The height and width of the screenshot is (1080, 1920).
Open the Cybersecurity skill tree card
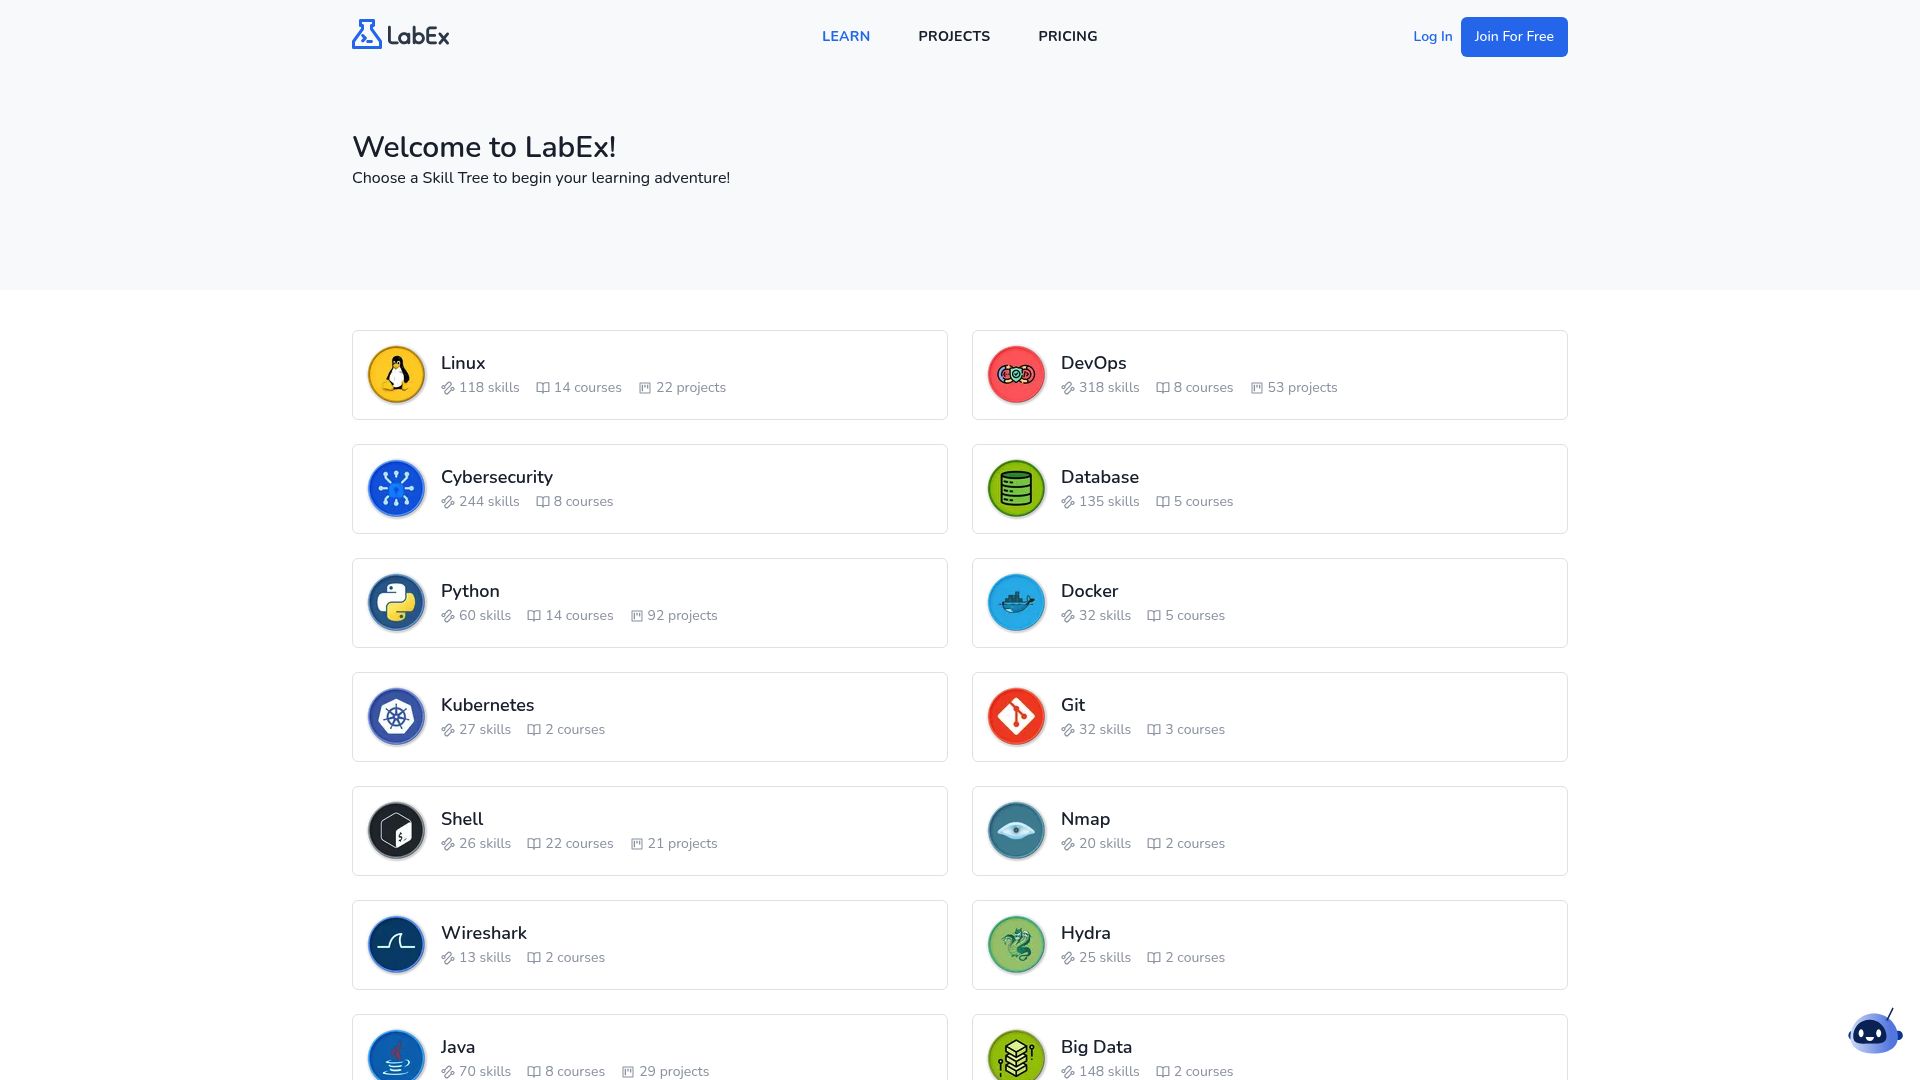tap(649, 488)
